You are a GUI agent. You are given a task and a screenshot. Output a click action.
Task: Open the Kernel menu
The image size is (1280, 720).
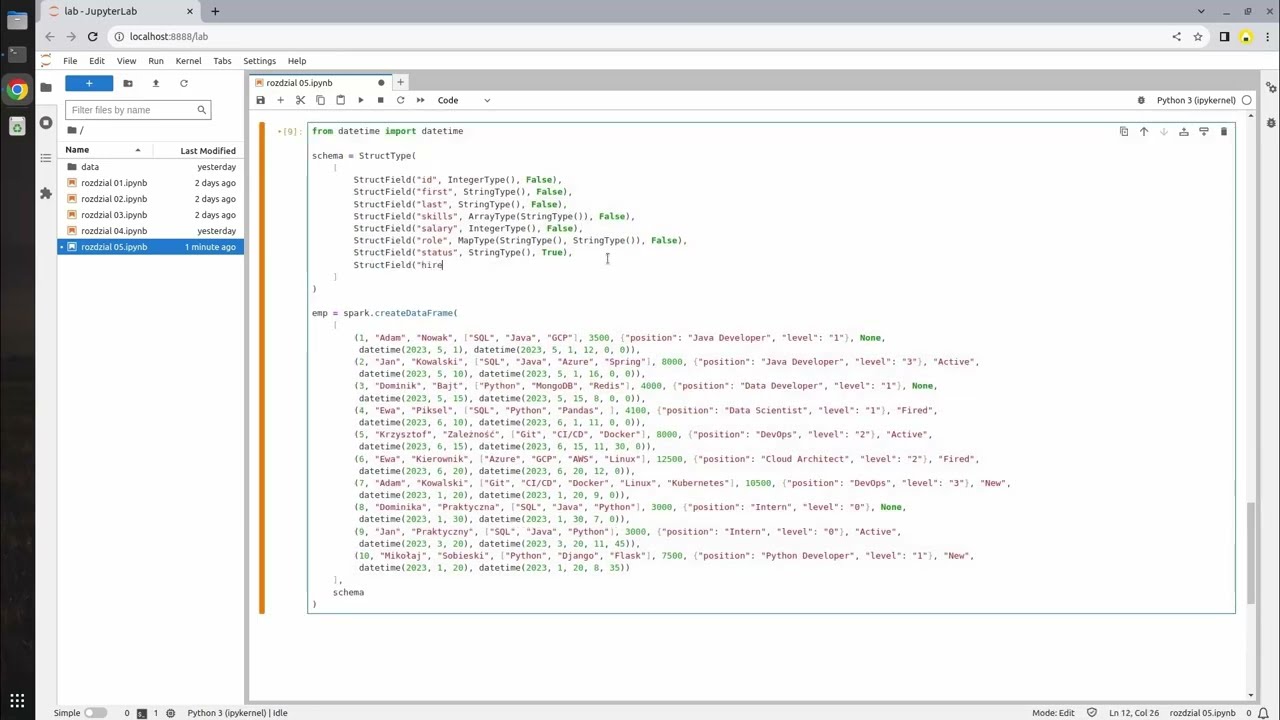[188, 61]
